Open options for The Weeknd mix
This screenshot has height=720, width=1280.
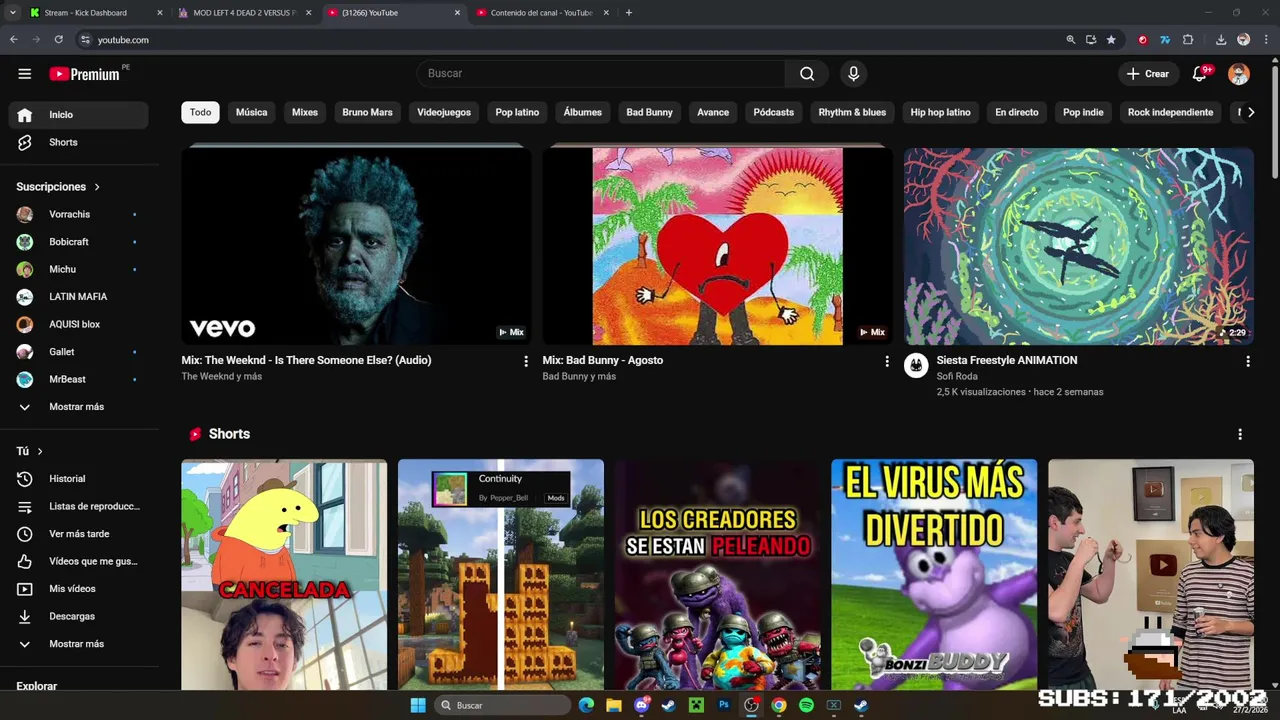click(525, 361)
